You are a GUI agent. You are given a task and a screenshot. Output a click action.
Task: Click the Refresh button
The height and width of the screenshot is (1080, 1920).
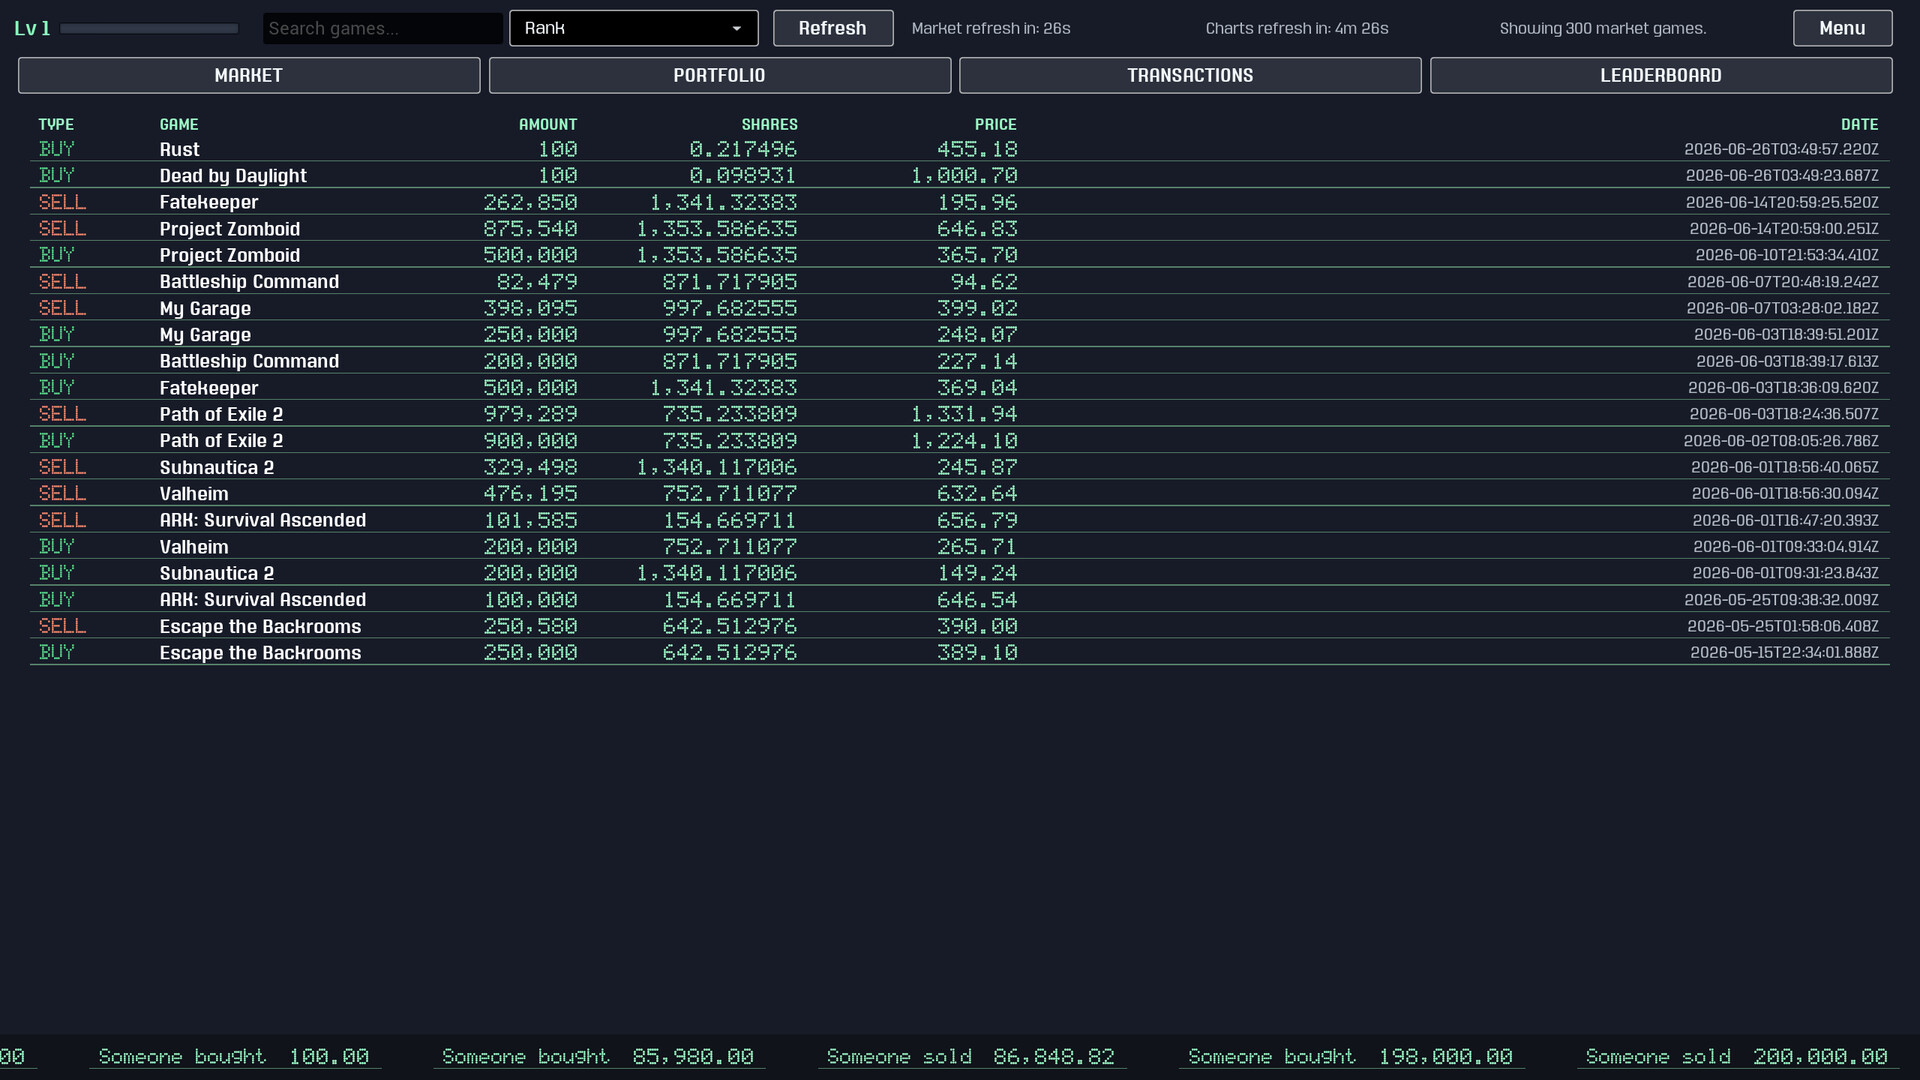pos(833,28)
